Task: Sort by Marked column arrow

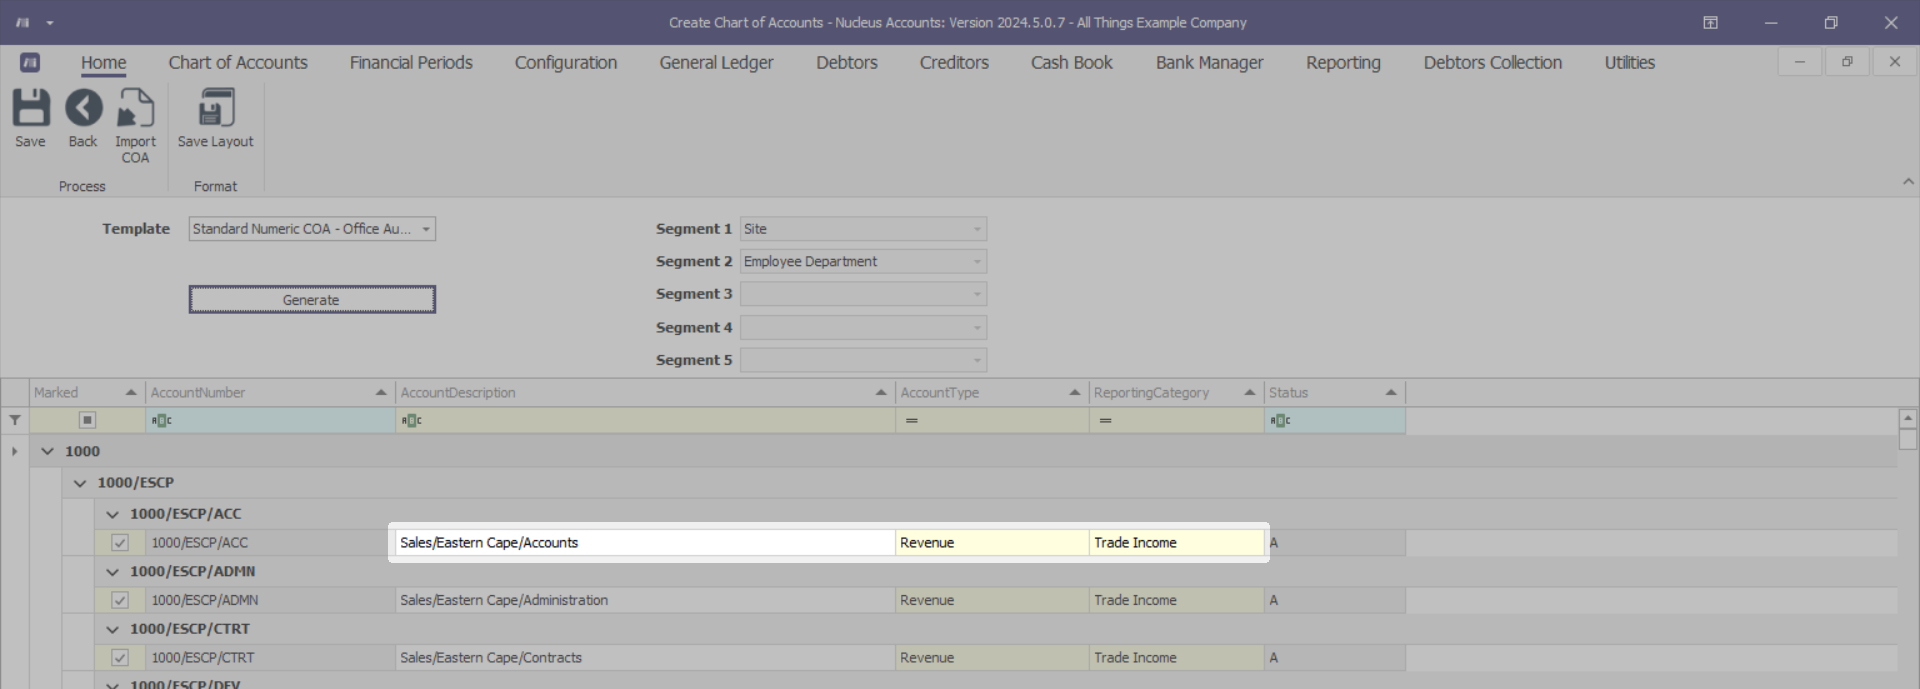Action: (x=131, y=392)
